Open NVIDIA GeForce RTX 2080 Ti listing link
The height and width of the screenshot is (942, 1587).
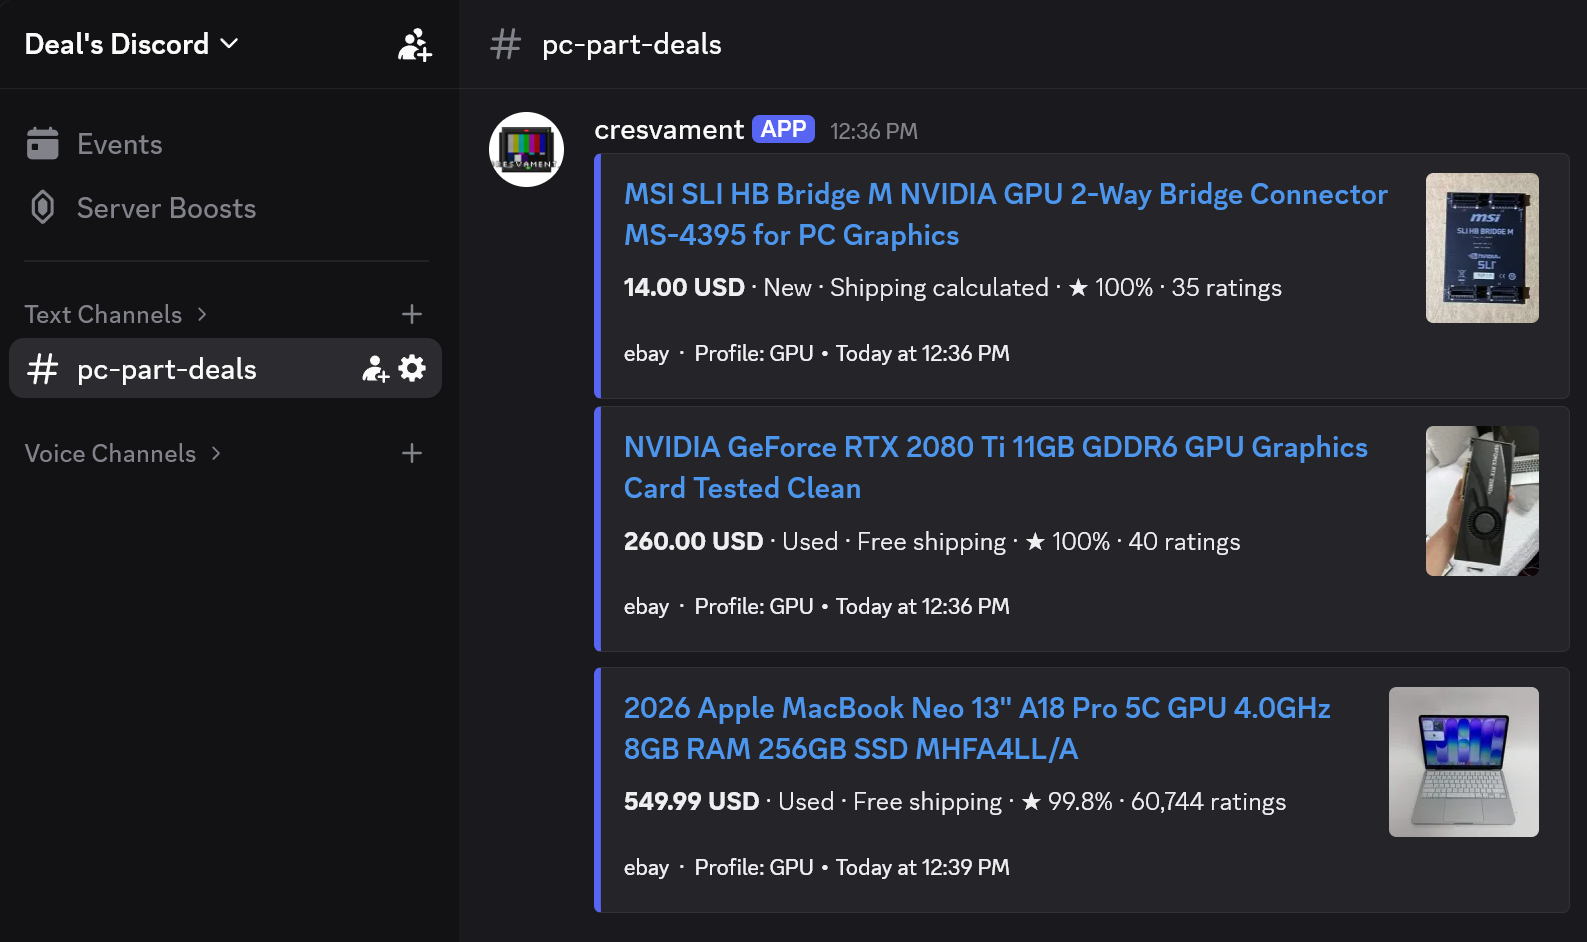996,467
